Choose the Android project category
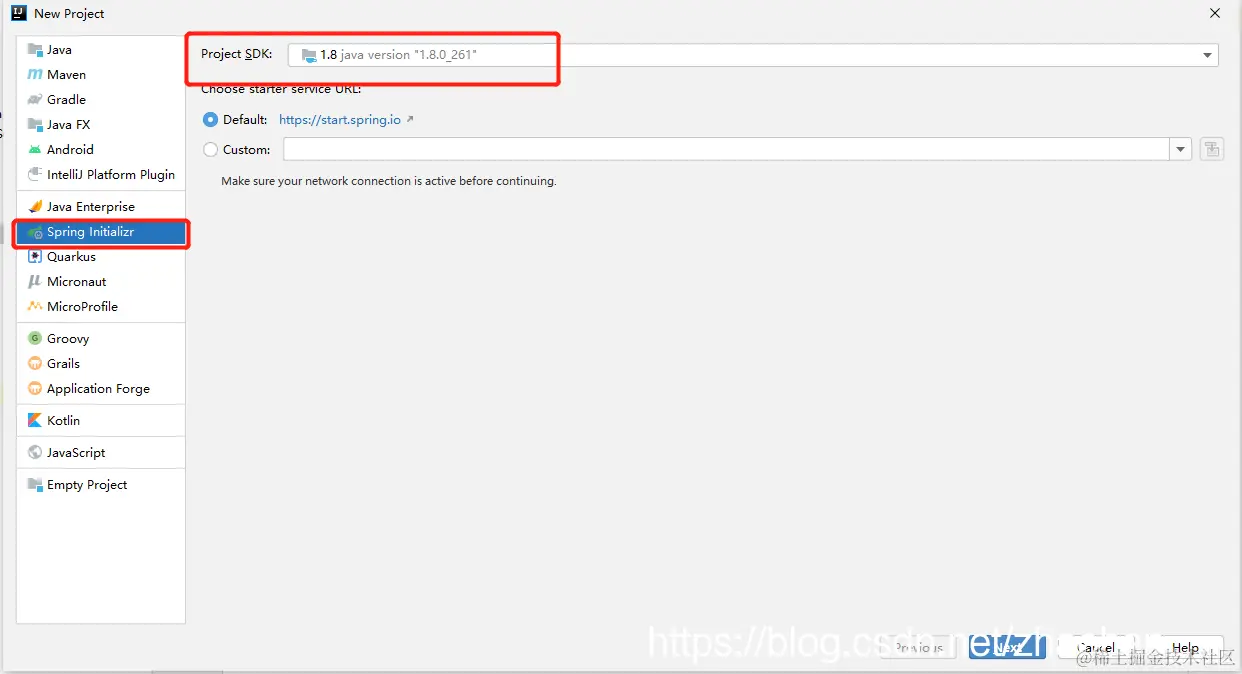The width and height of the screenshot is (1242, 674). pos(101,150)
